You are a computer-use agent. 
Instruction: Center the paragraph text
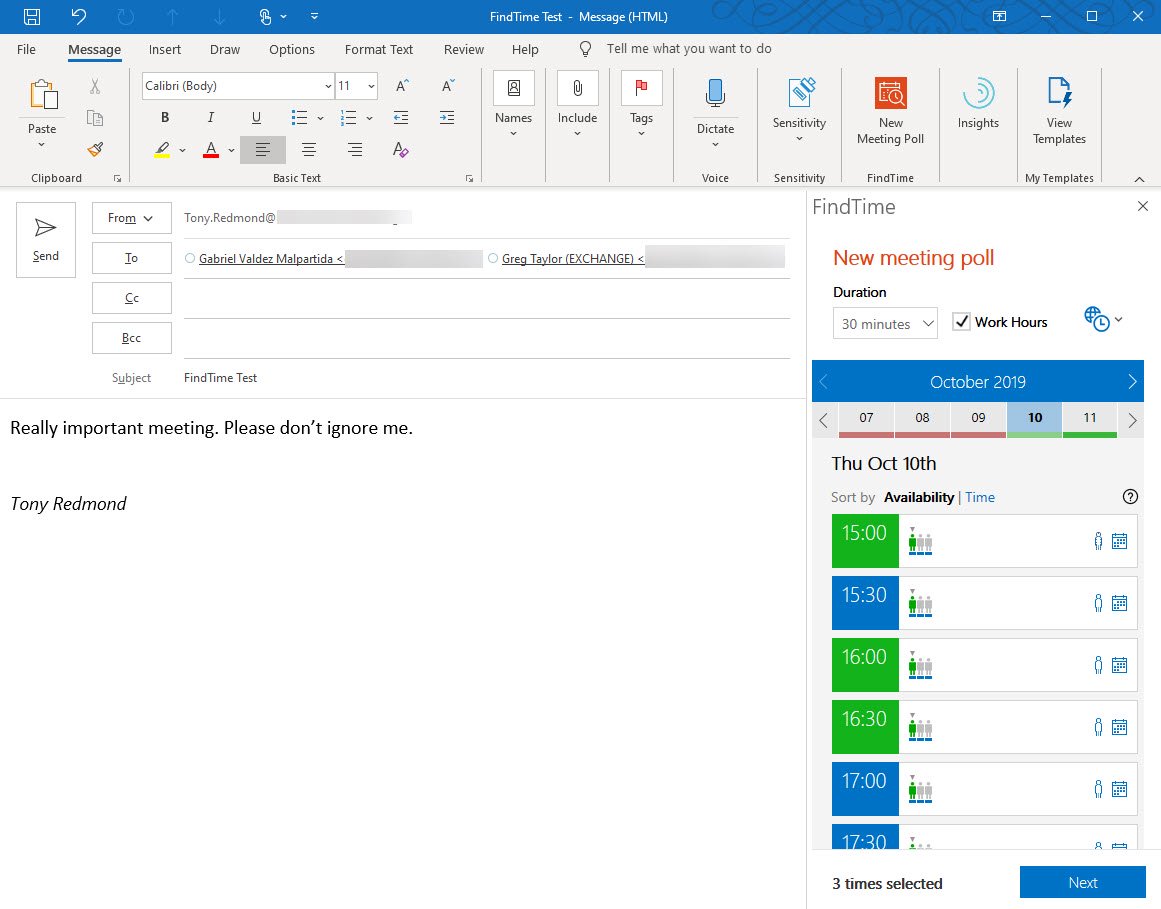coord(309,150)
